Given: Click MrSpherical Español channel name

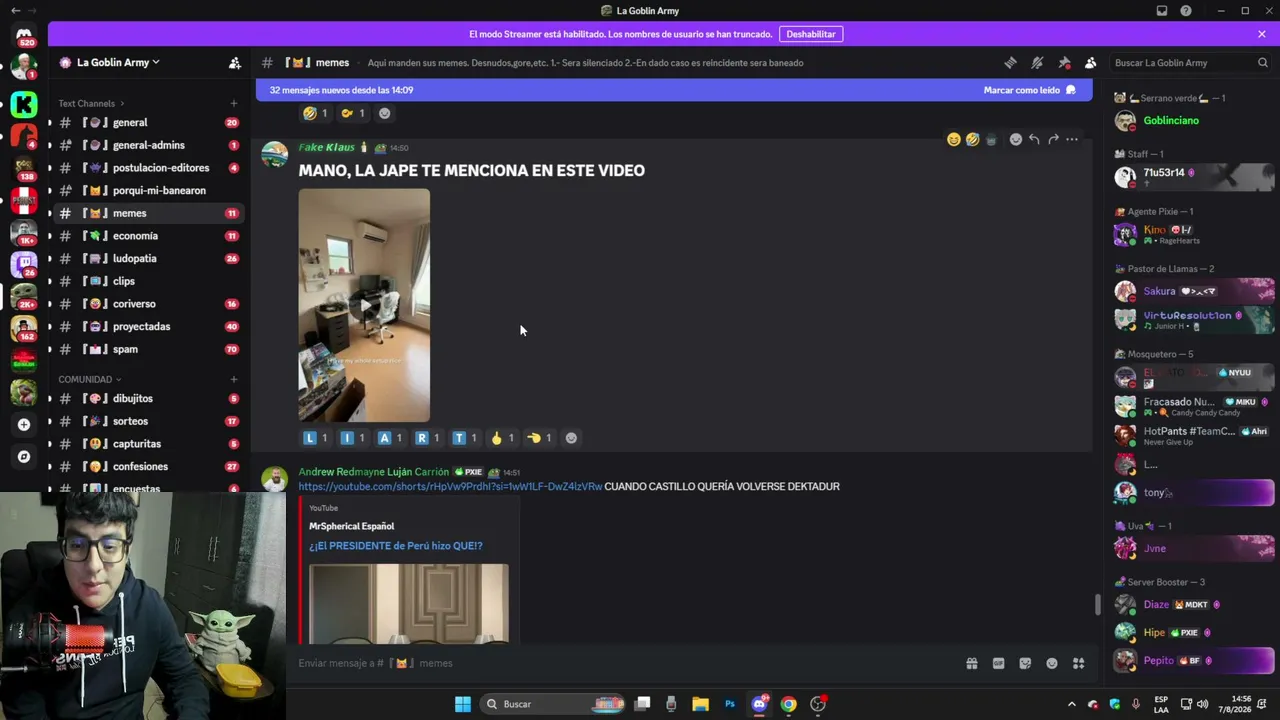Looking at the screenshot, I should [x=351, y=526].
